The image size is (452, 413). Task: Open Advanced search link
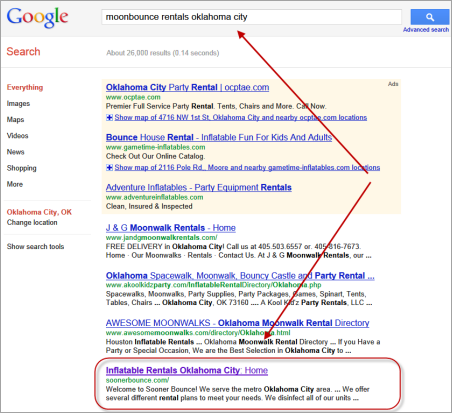tap(426, 30)
